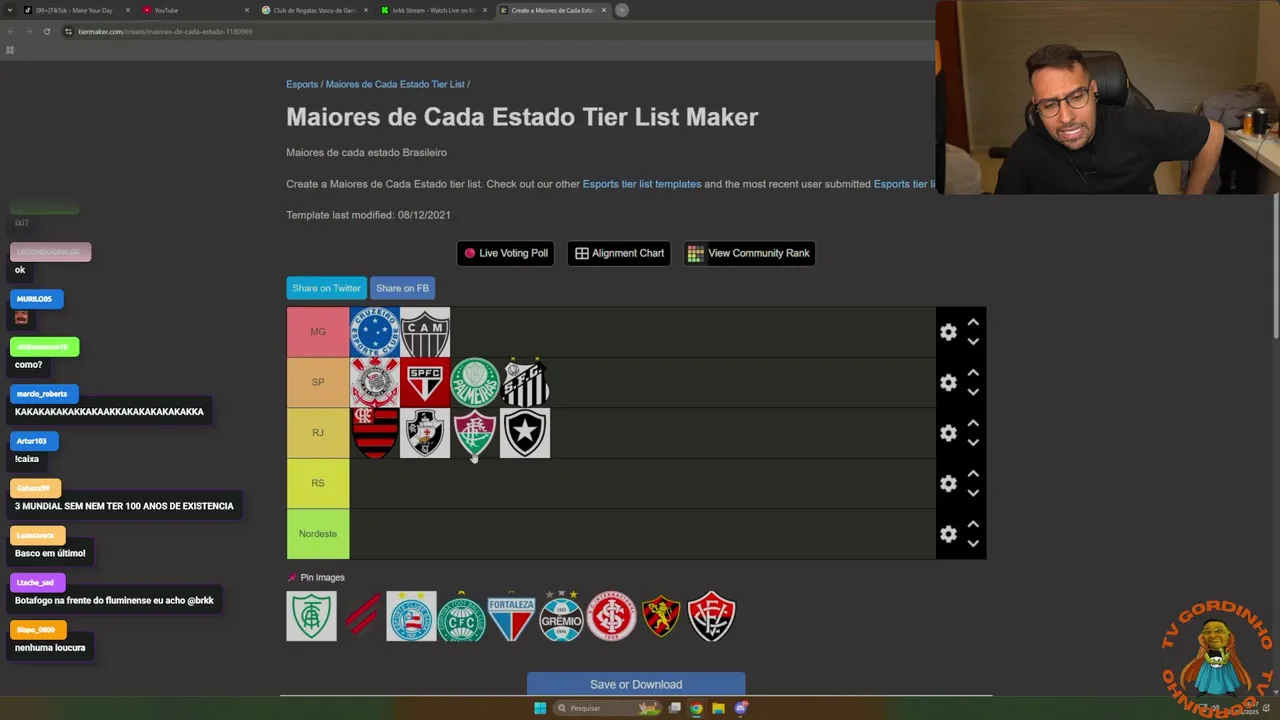Switch to Club de Regatas Vasco tab

coord(313,10)
